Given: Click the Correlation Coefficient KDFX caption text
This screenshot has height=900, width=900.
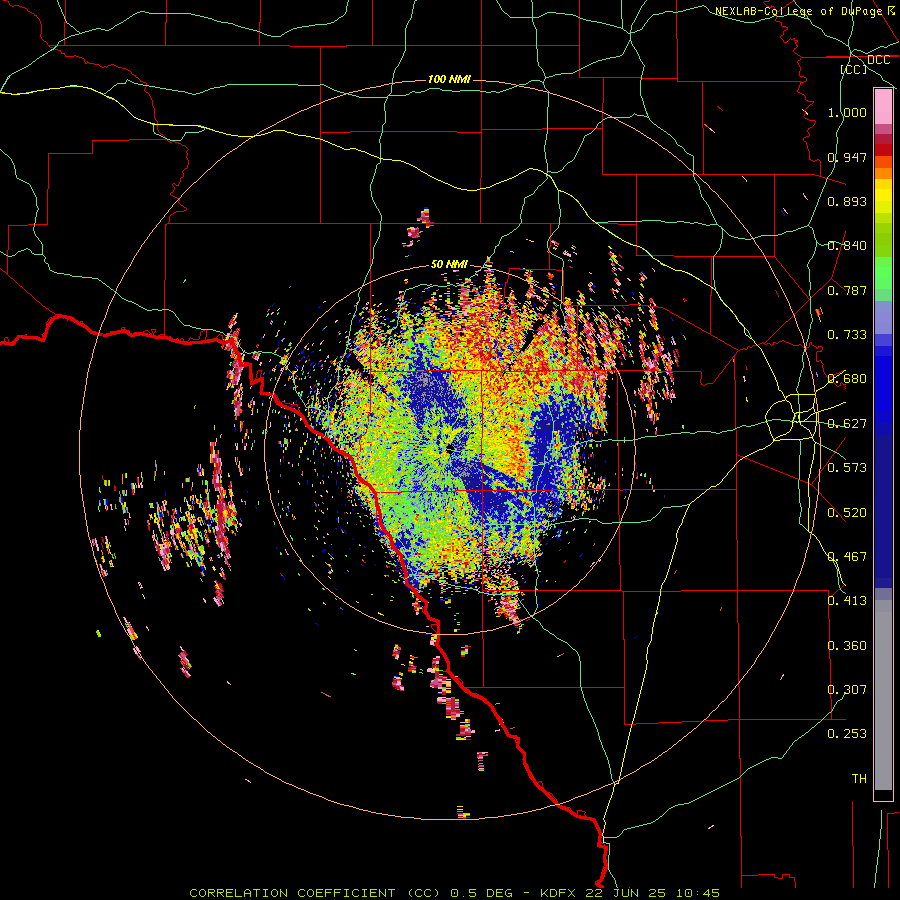Looking at the screenshot, I should [454, 893].
